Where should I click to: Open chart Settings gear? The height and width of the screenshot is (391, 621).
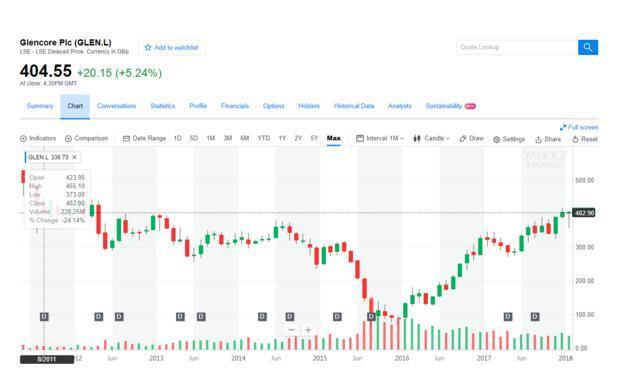[496, 139]
